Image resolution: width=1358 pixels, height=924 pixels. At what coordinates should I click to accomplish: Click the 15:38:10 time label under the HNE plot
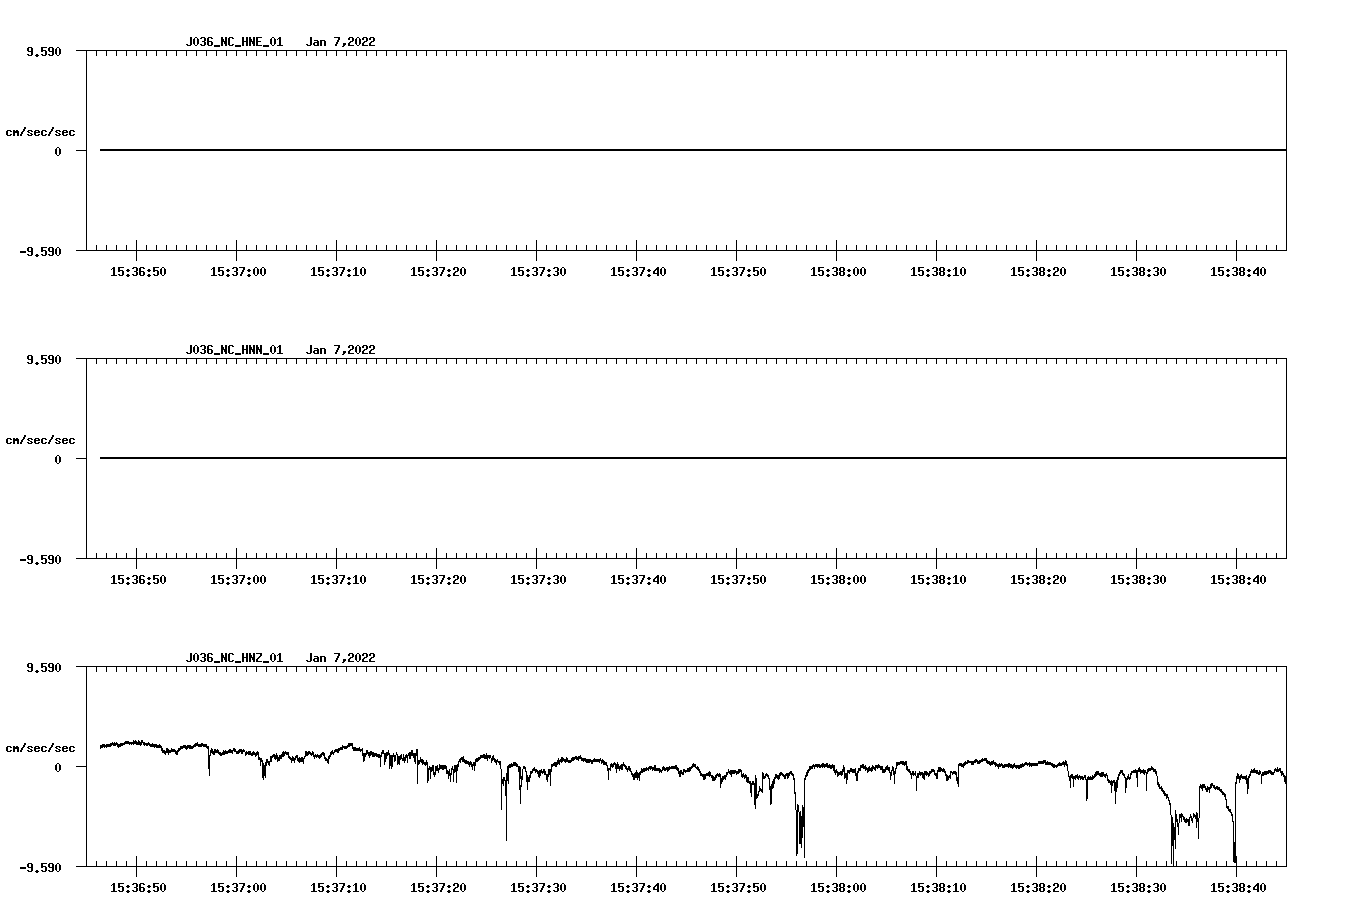click(x=938, y=272)
